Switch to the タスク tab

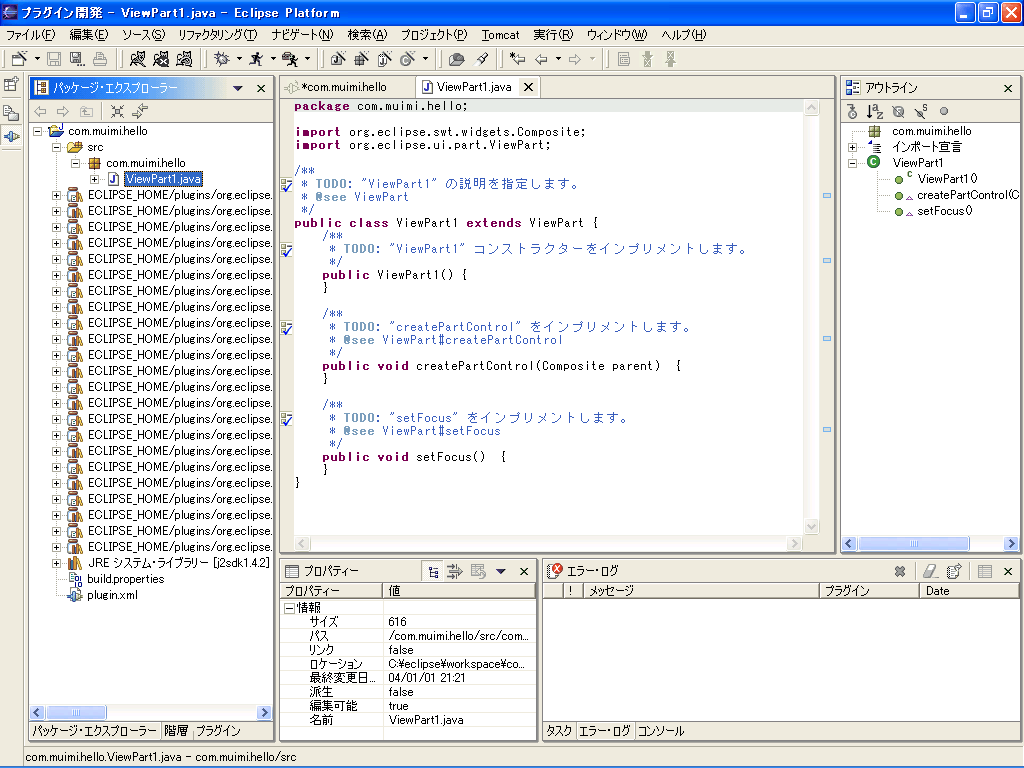tap(559, 731)
